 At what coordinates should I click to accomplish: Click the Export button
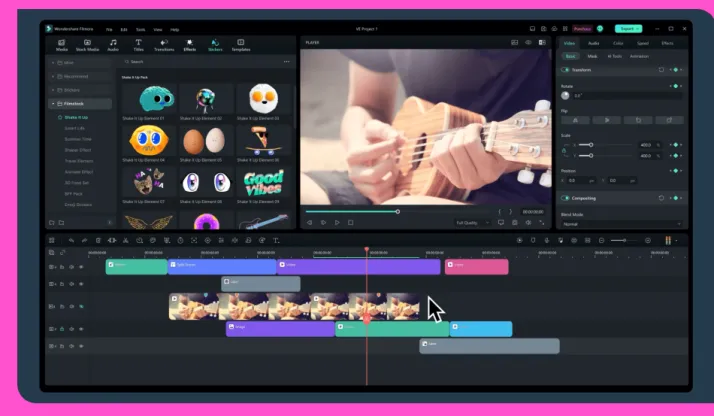627,29
